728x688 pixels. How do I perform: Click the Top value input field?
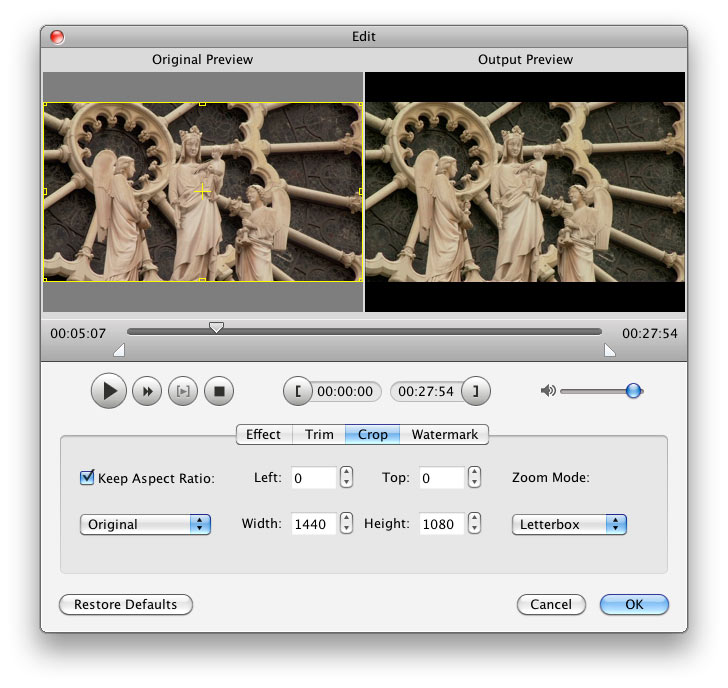tap(442, 478)
